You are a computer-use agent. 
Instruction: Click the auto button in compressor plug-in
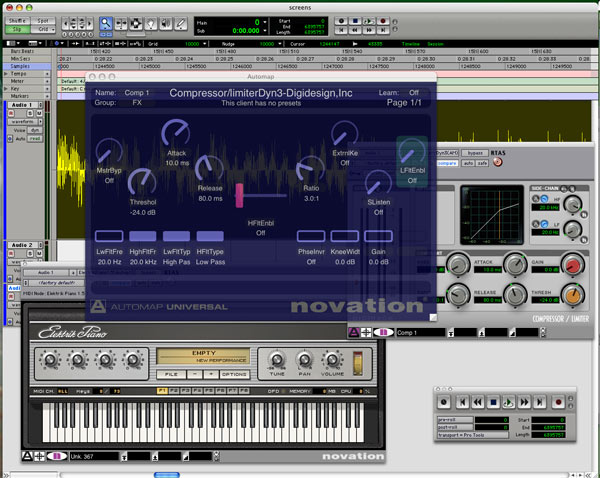point(468,163)
